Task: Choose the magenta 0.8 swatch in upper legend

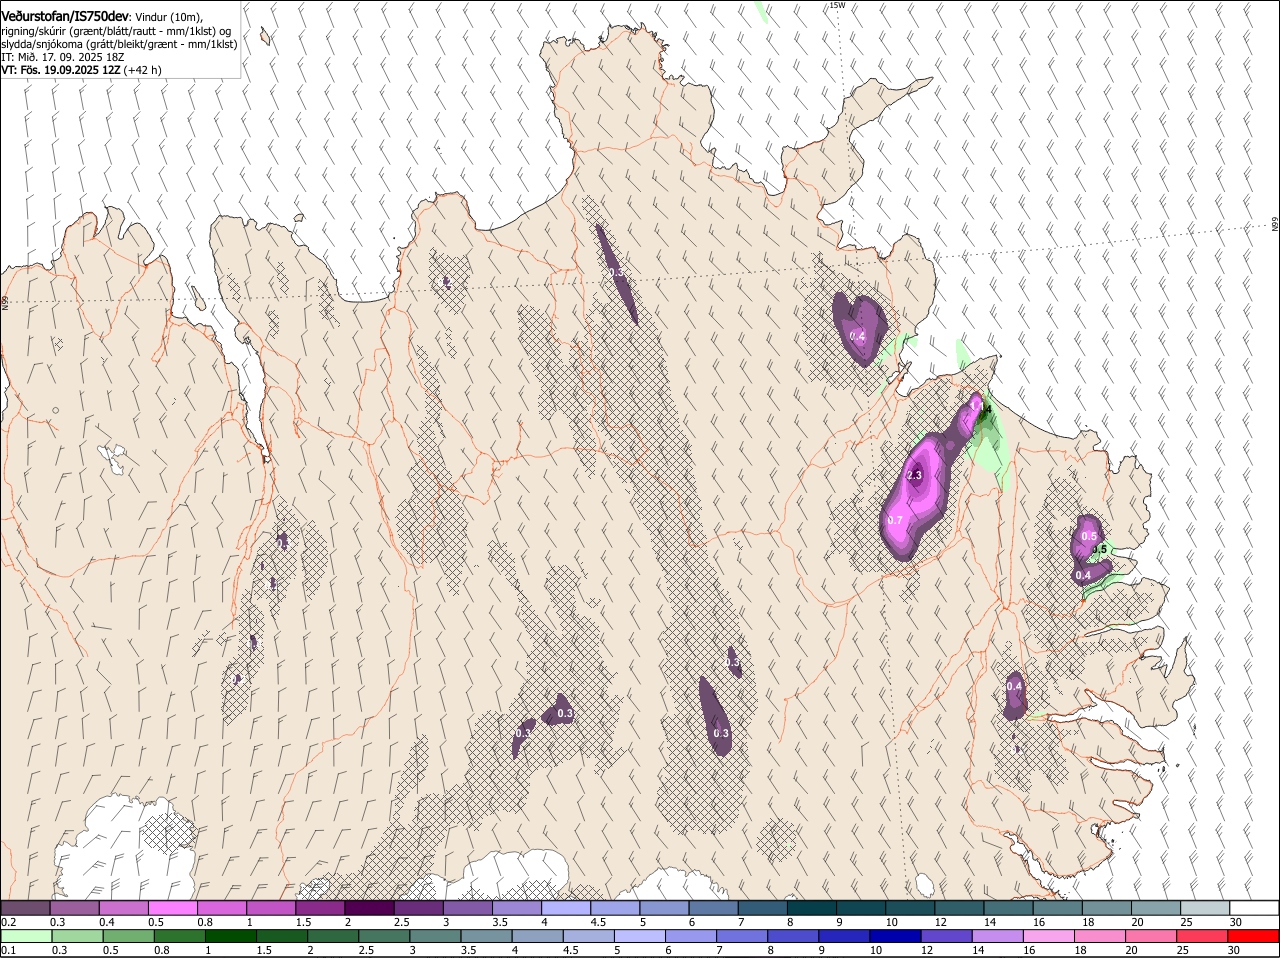Action: pos(221,908)
